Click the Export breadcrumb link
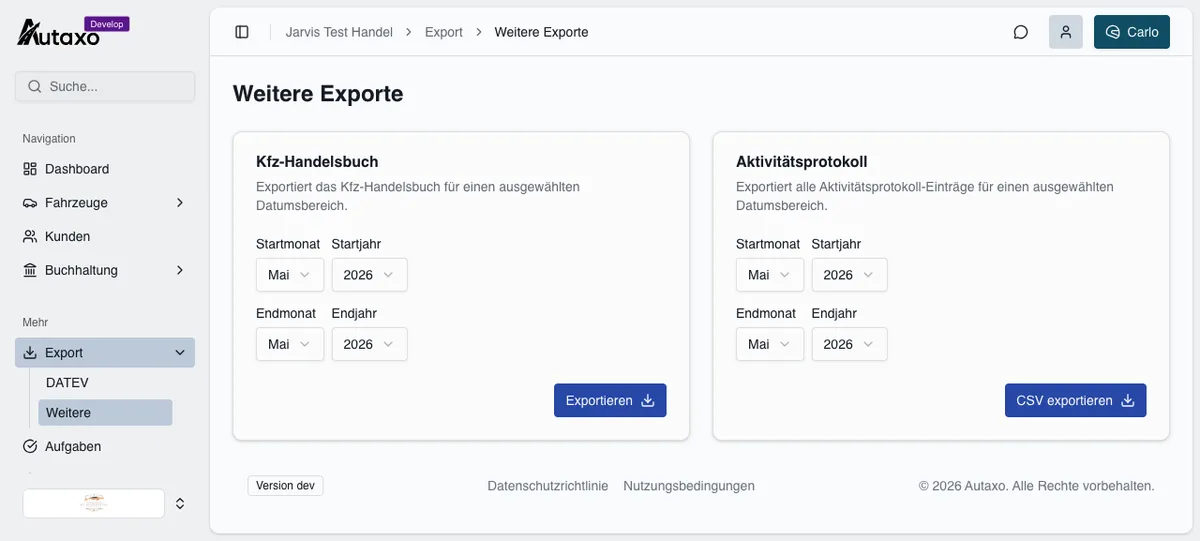This screenshot has width=1200, height=541. pyautogui.click(x=444, y=32)
